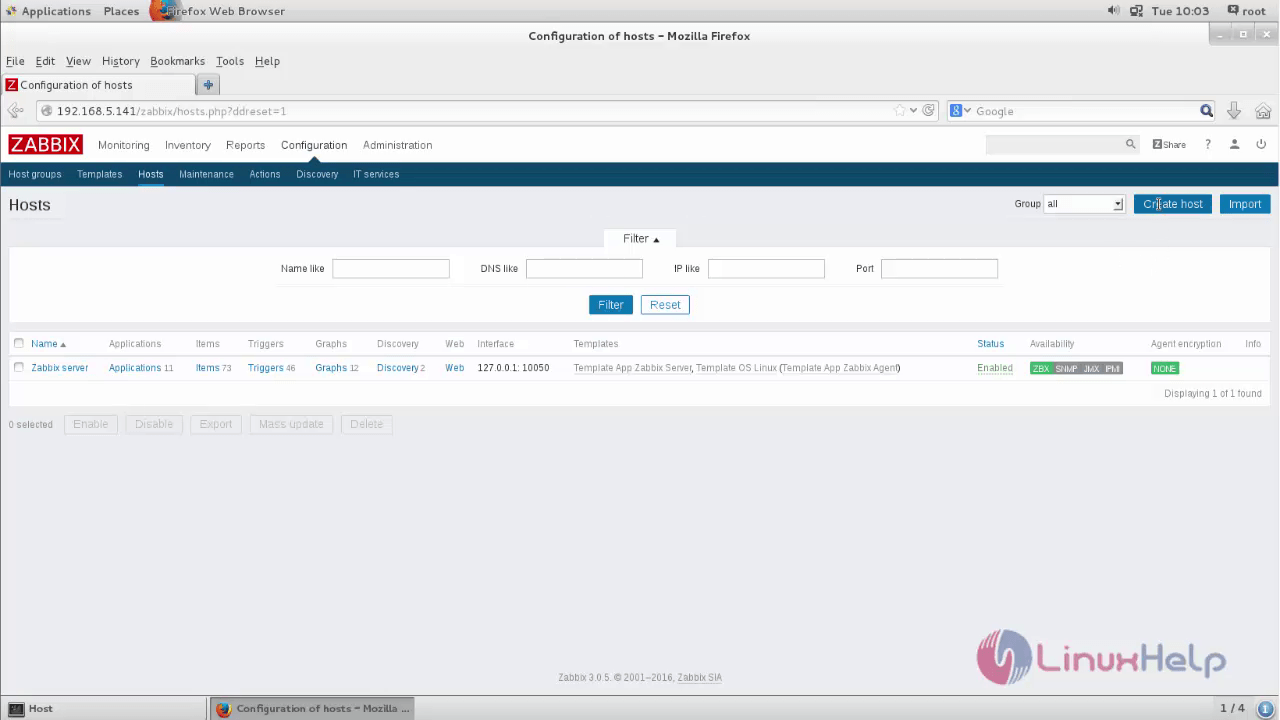Image resolution: width=1280 pixels, height=720 pixels.
Task: Click the Google search magnifier icon
Action: click(1207, 111)
